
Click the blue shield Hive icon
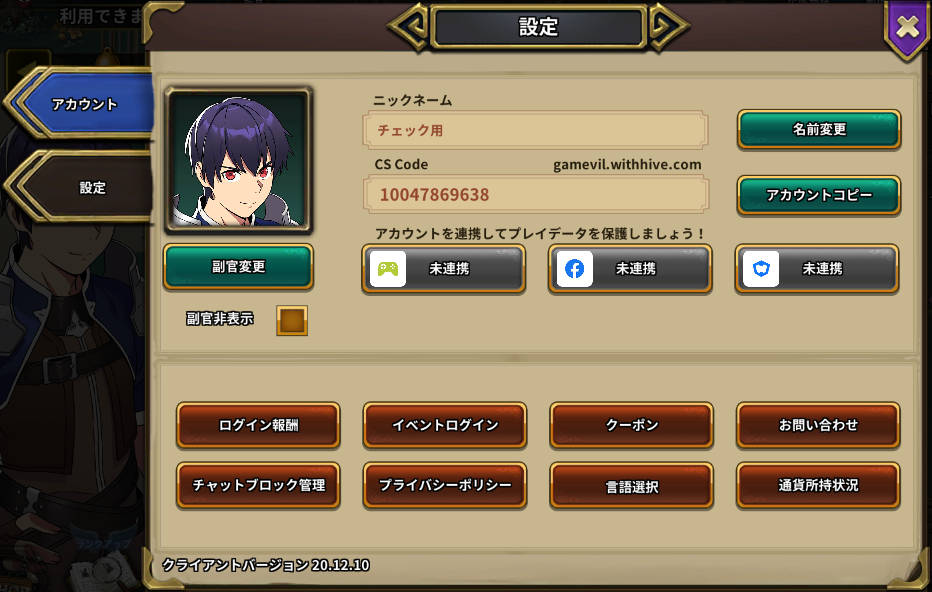pos(761,269)
